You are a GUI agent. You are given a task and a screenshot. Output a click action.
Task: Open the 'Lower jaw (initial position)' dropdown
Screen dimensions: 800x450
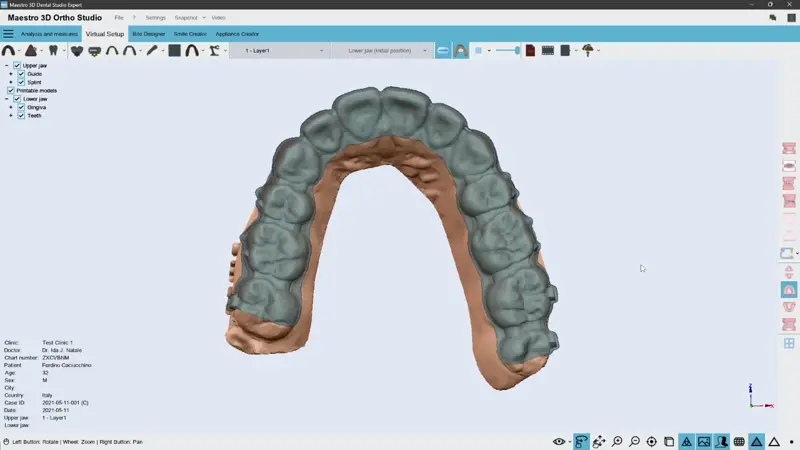coord(382,51)
